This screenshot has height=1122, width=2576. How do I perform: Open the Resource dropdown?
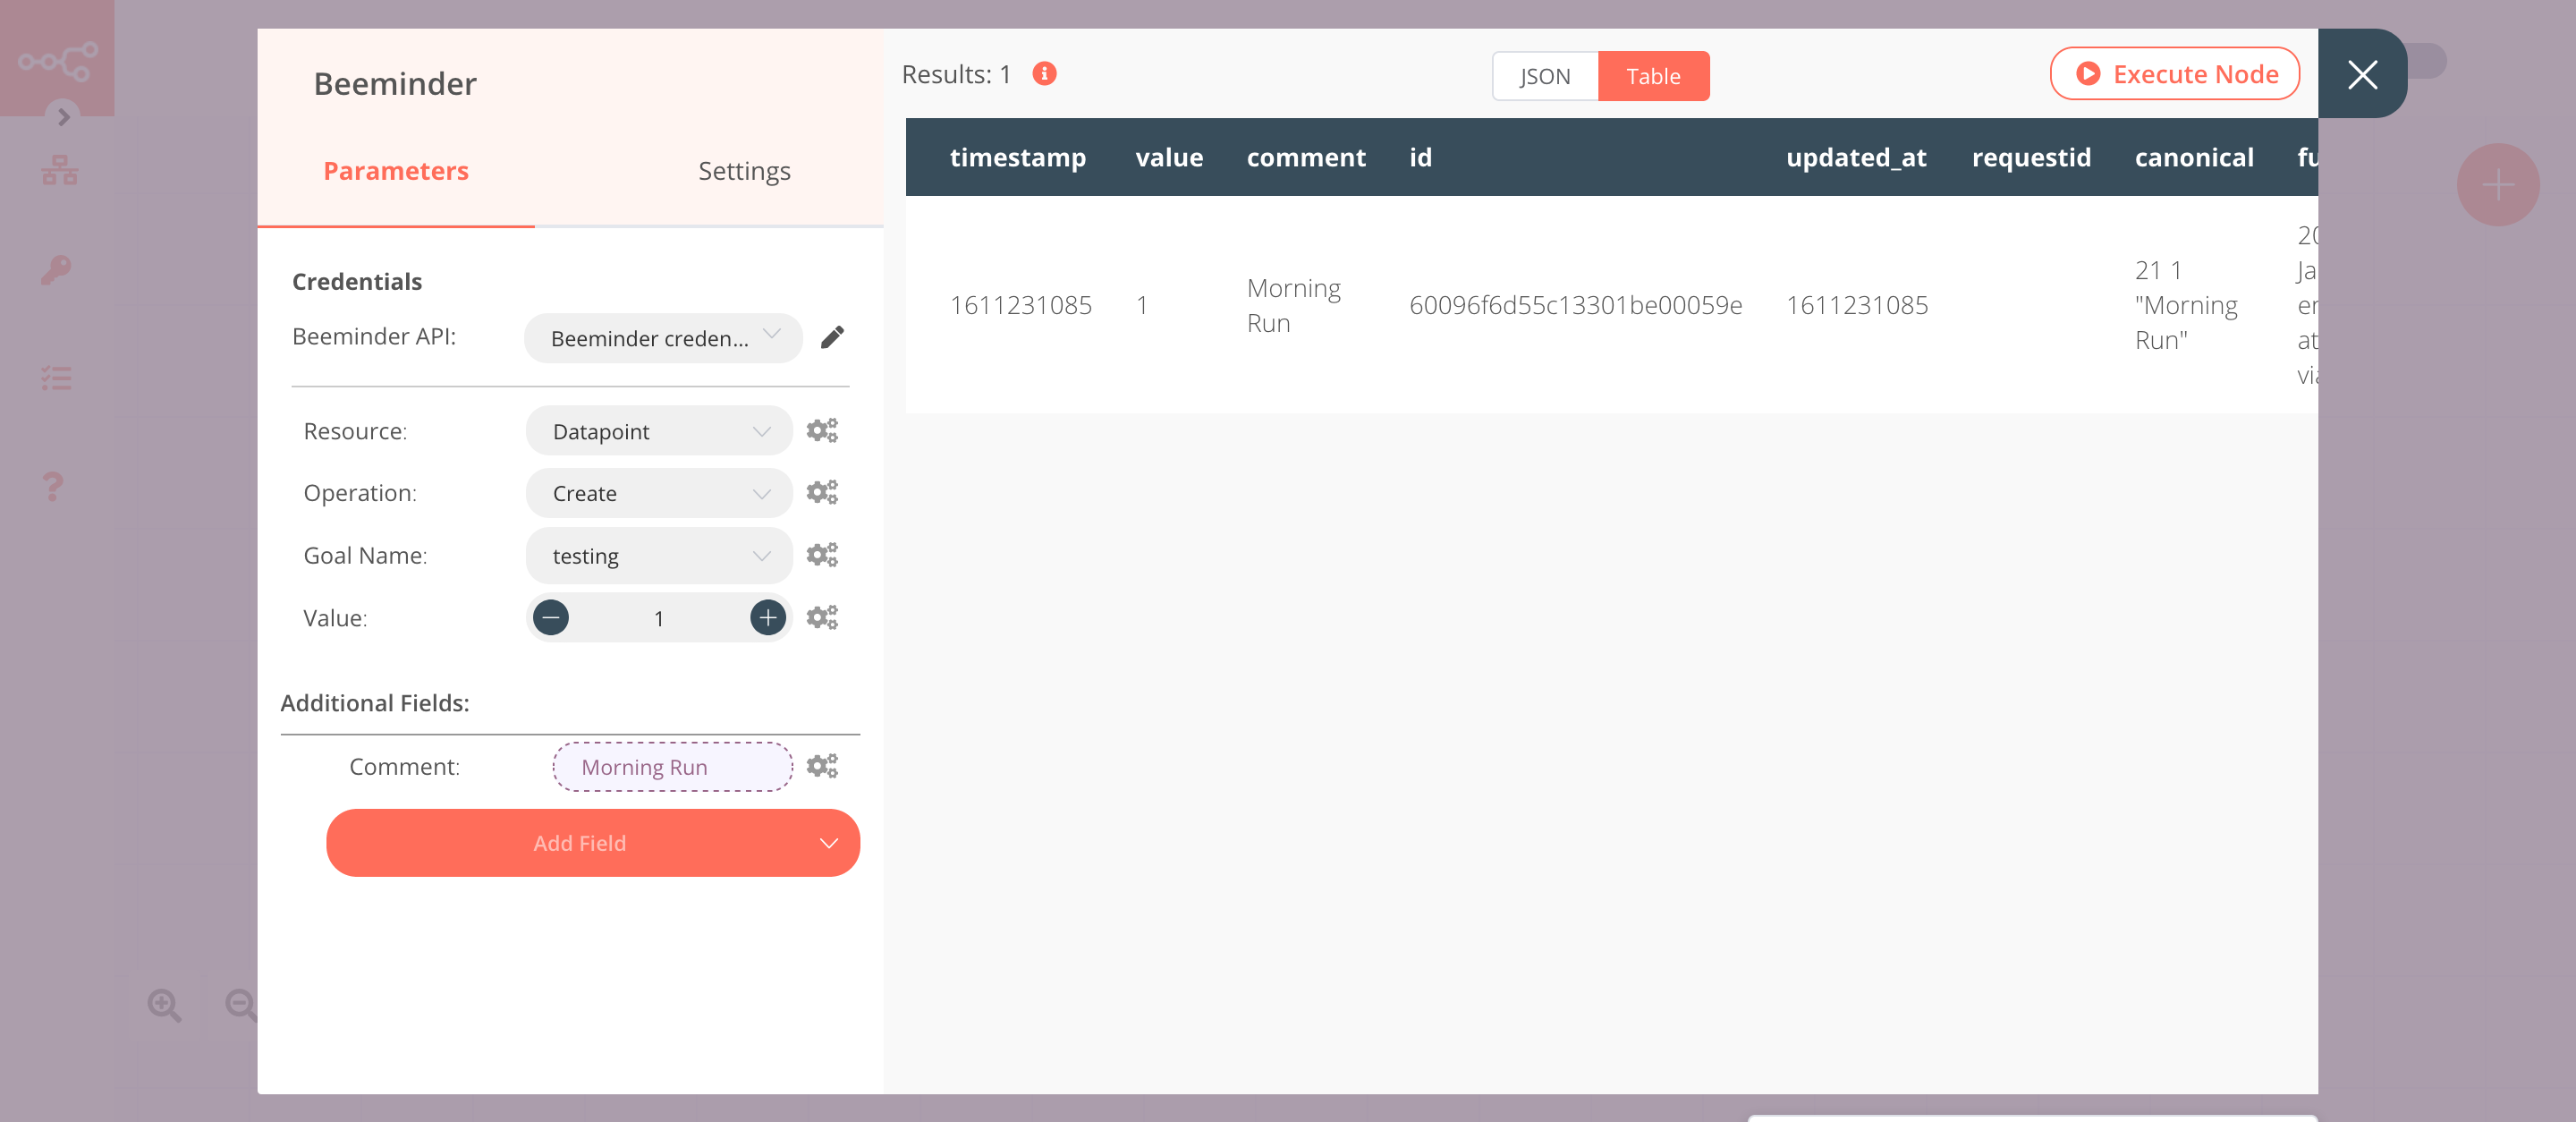(657, 430)
